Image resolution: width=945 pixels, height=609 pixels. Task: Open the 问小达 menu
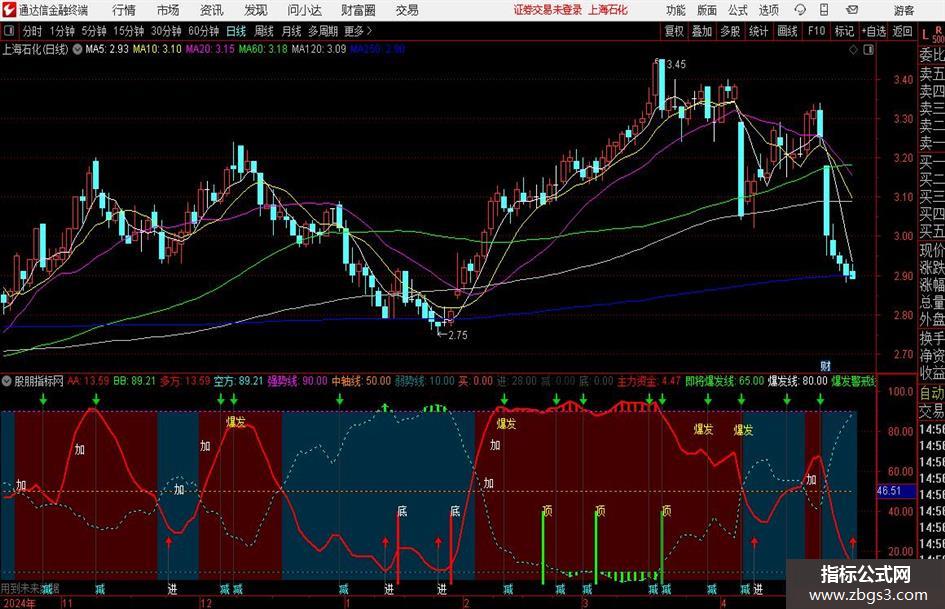304,10
